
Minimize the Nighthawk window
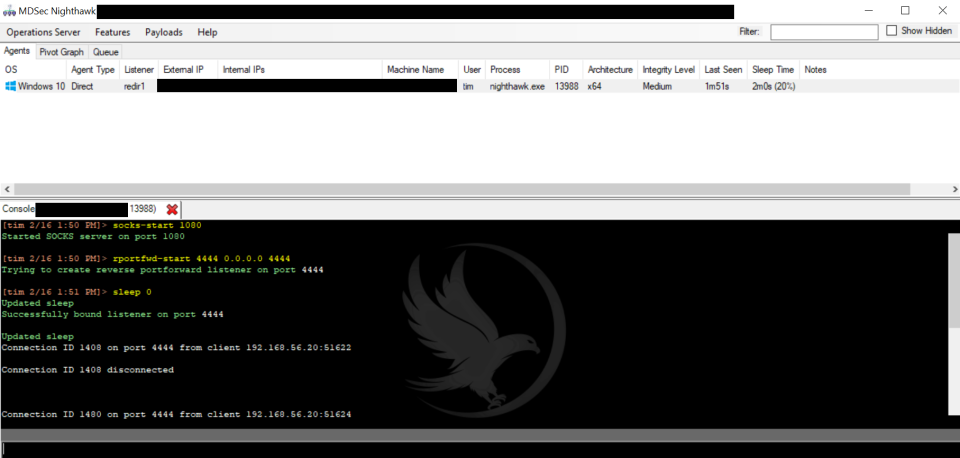(869, 11)
